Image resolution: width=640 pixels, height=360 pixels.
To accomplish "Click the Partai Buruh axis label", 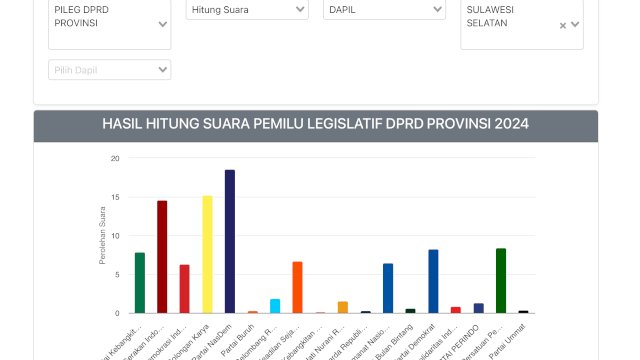I will 238,340.
